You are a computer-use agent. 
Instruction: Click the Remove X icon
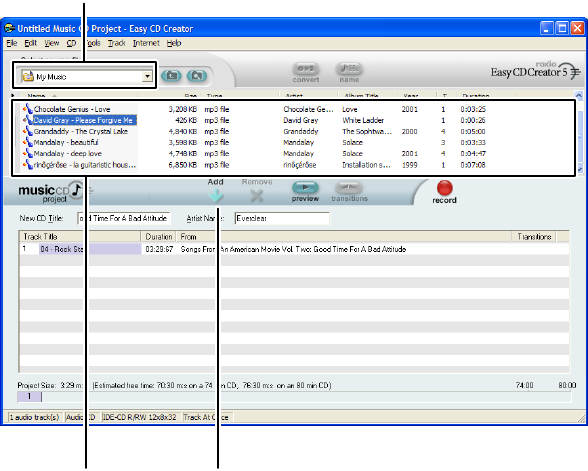[x=256, y=195]
